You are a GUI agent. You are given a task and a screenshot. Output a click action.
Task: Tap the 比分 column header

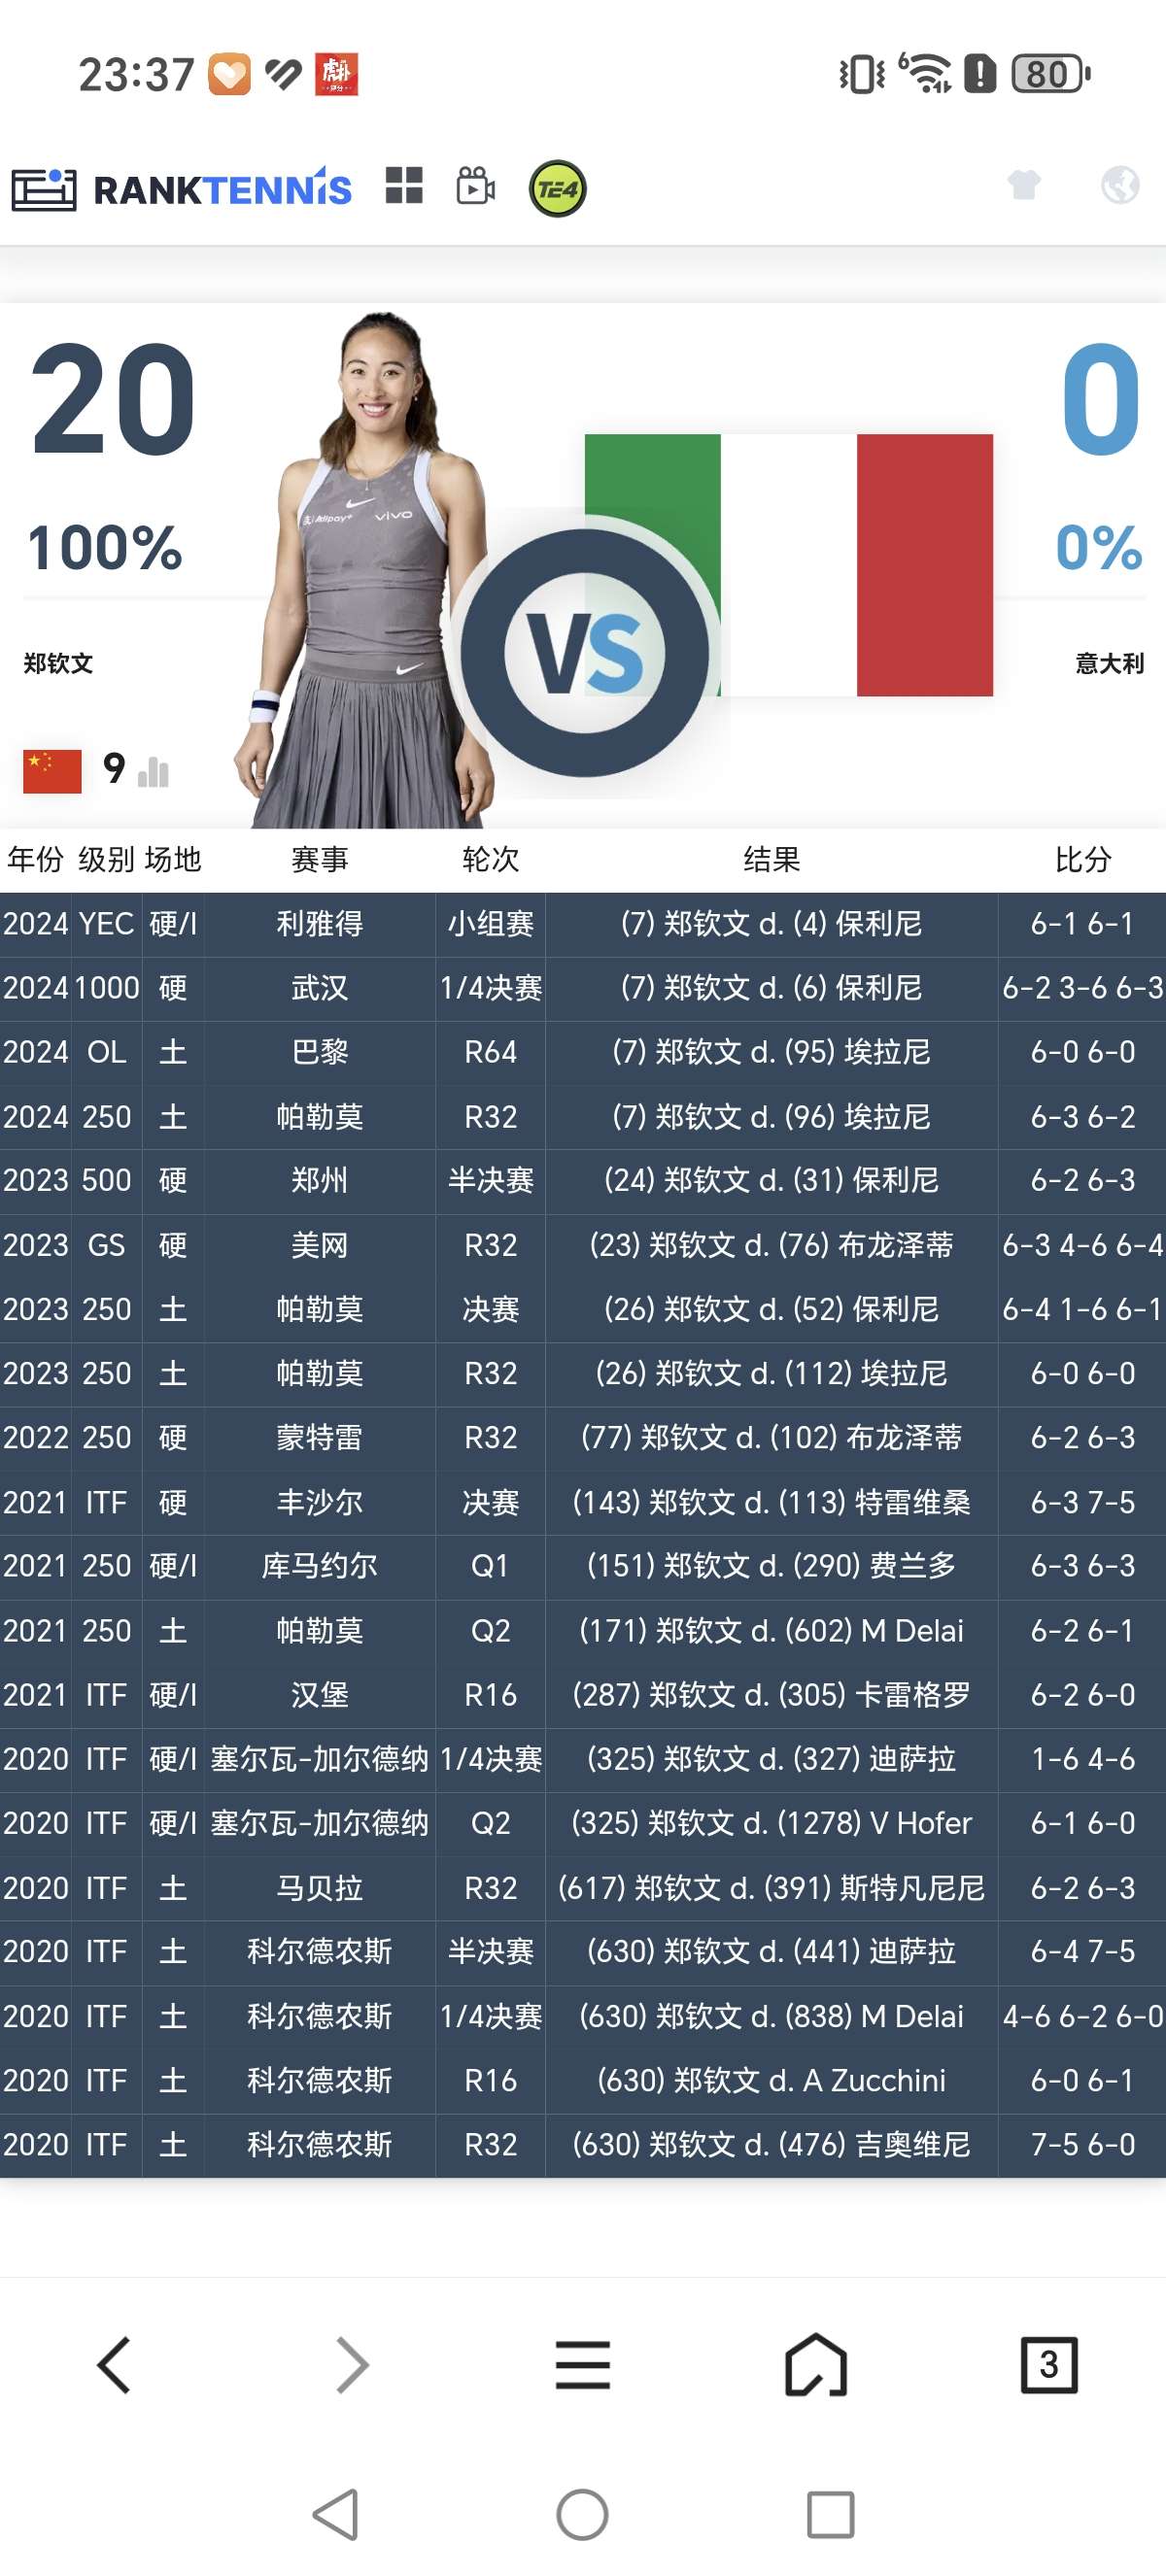tap(1083, 859)
